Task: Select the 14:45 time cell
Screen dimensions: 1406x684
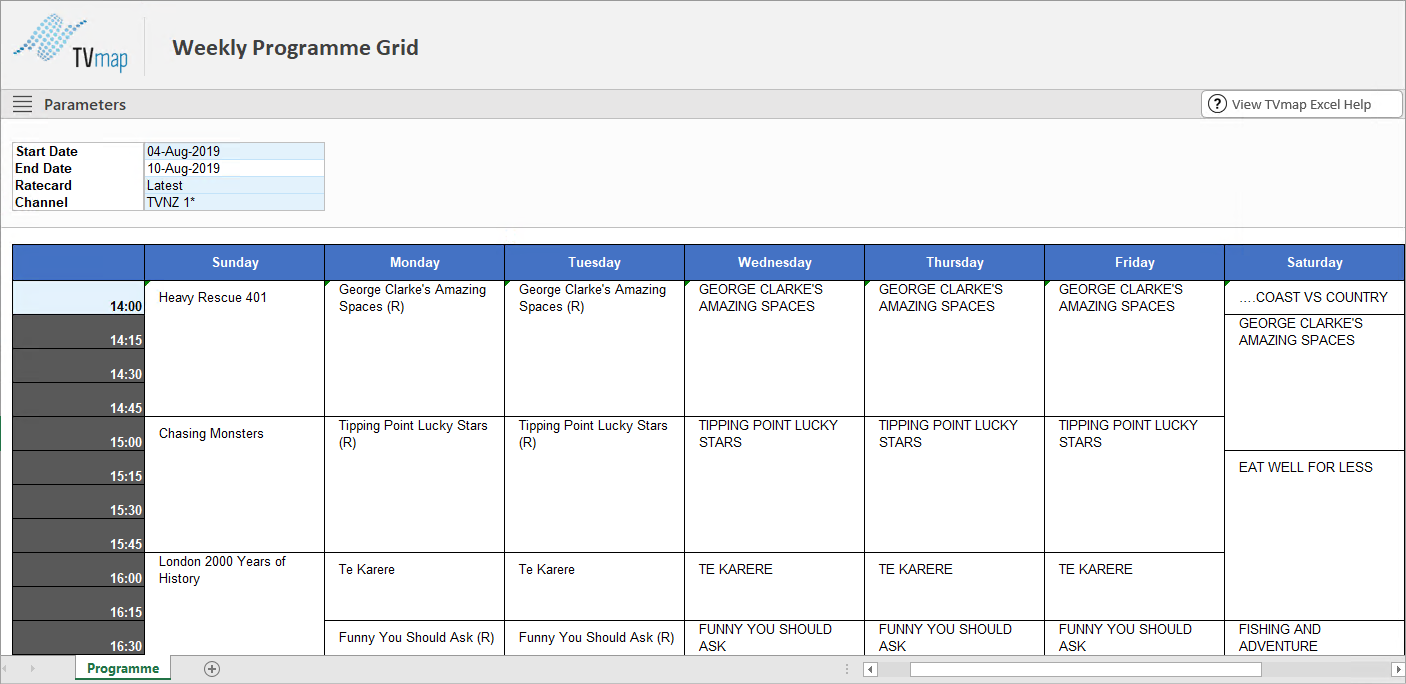Action: (78, 400)
